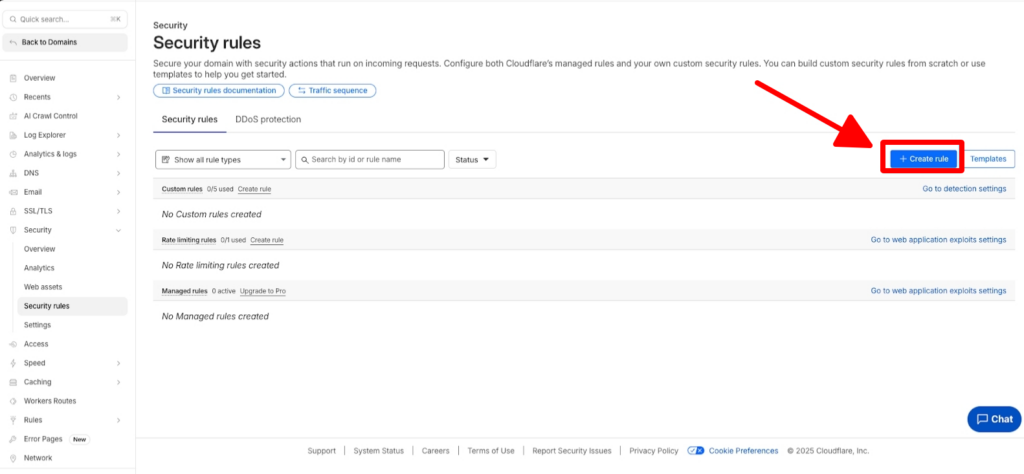Open Security Settings submenu item
The image size is (1024, 474).
pyautogui.click(x=37, y=325)
